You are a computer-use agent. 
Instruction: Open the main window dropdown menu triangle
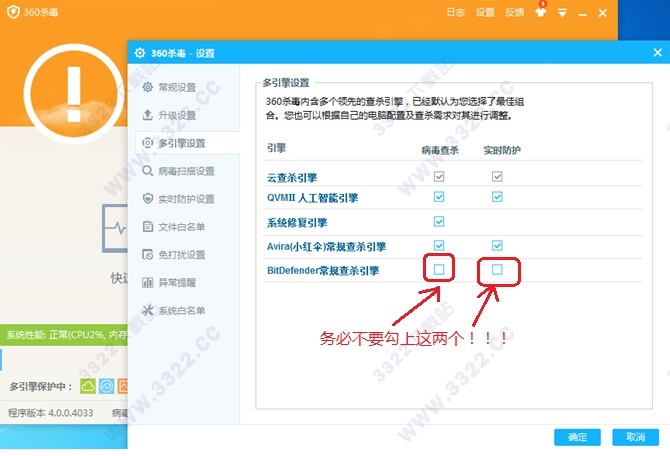(x=562, y=13)
